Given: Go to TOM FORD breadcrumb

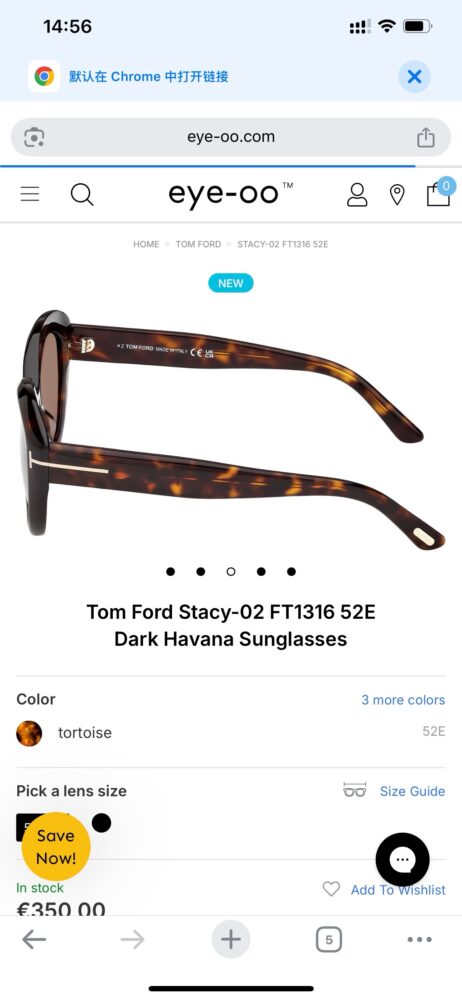Looking at the screenshot, I should [x=198, y=244].
